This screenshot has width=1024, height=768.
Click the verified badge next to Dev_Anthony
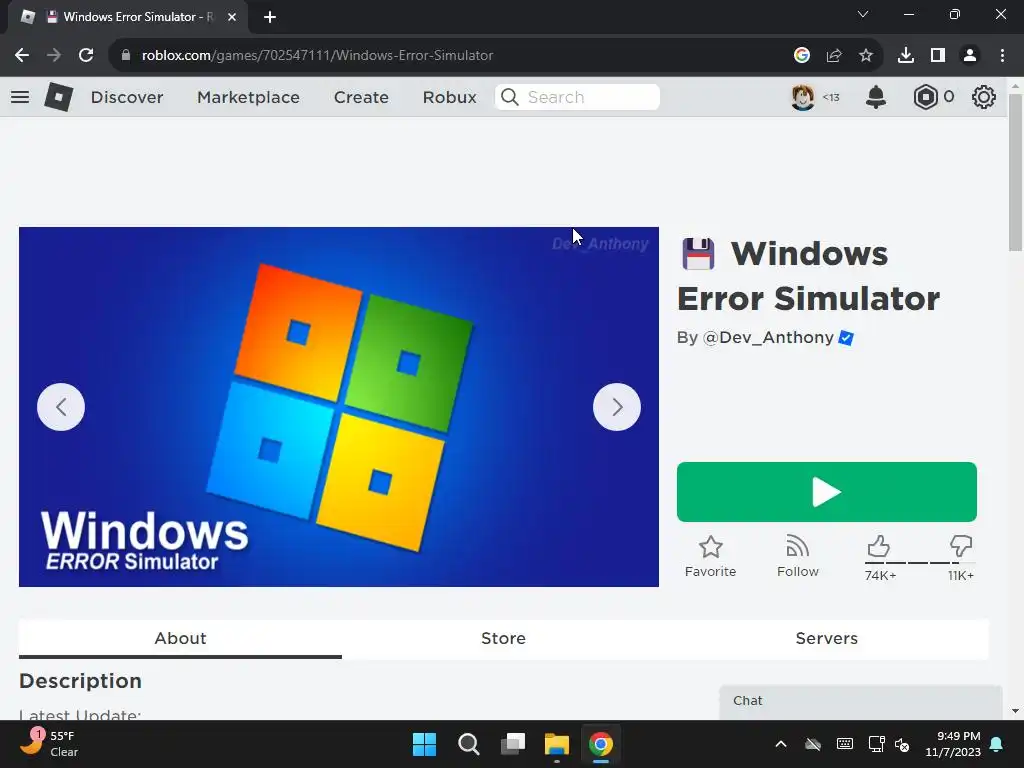[846, 338]
